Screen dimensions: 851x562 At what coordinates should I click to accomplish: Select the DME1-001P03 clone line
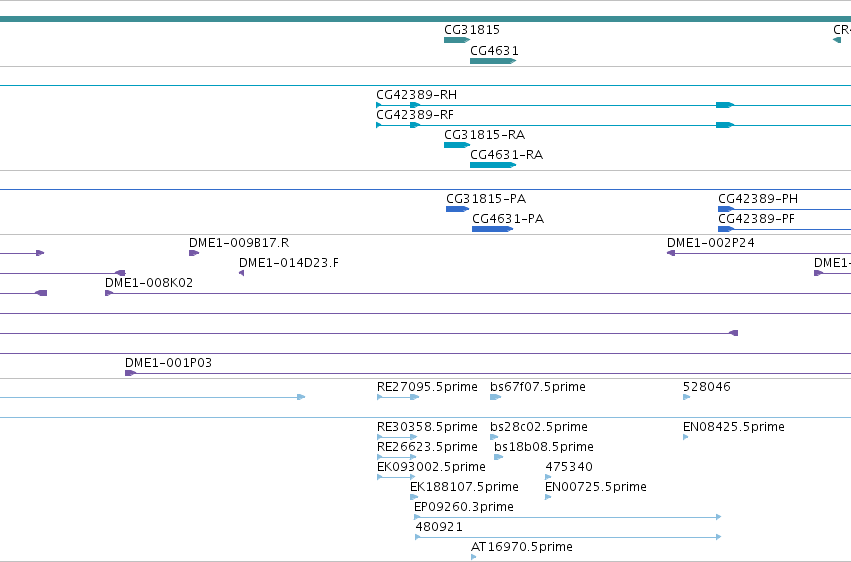click(x=488, y=373)
